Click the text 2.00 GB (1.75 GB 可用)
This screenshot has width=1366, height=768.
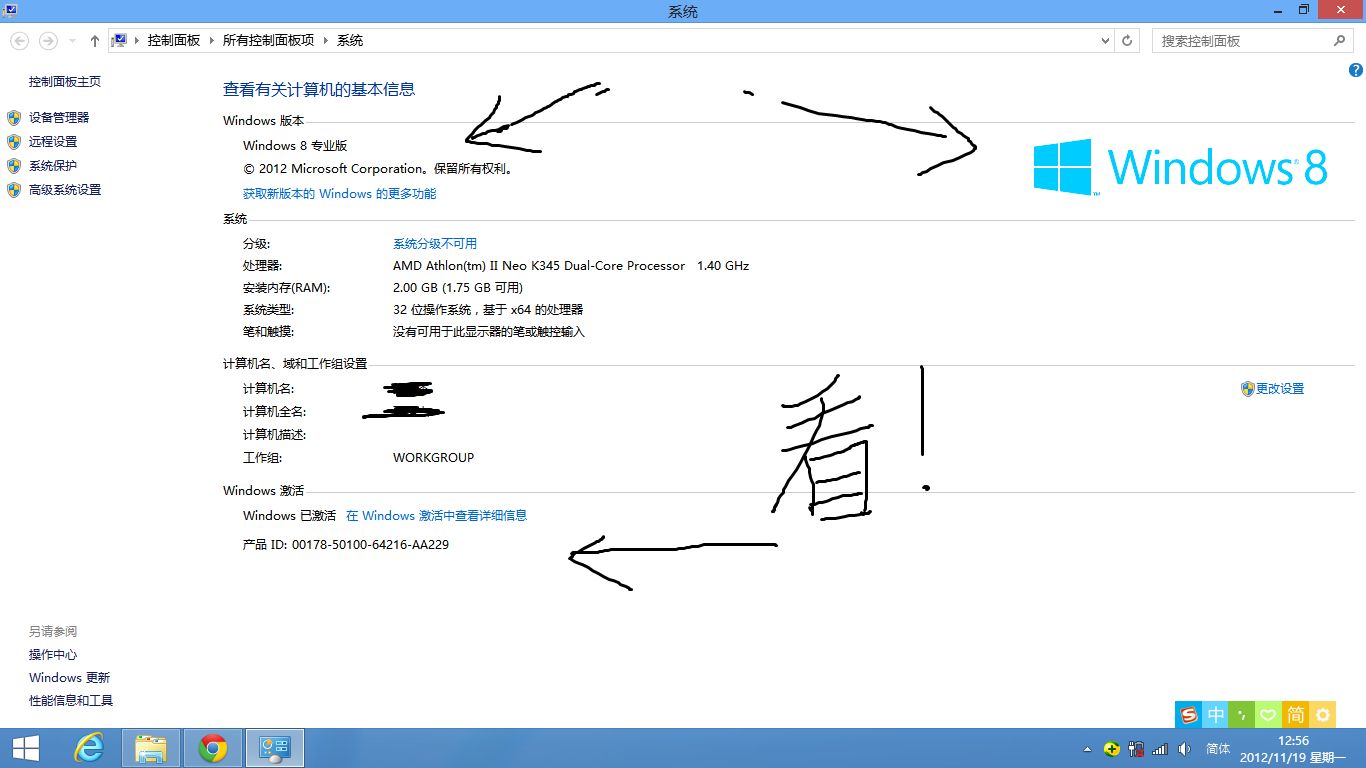(458, 288)
